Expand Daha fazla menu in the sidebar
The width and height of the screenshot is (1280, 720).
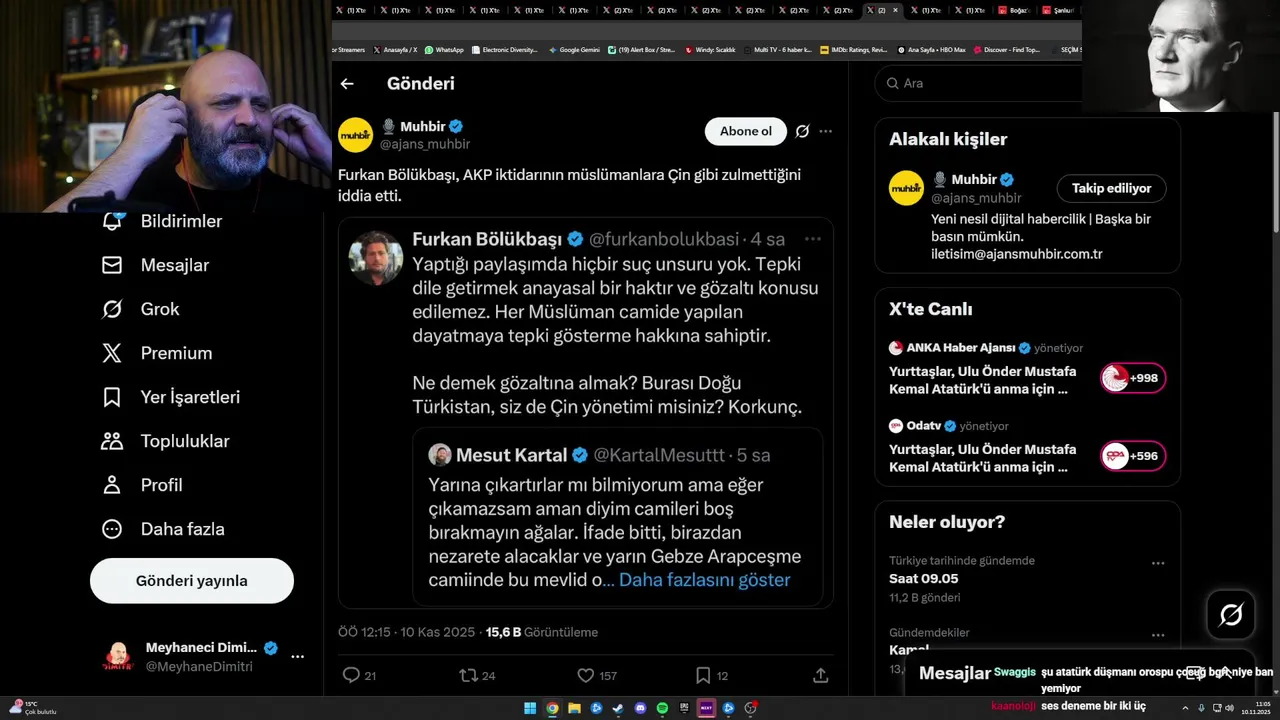[162, 529]
